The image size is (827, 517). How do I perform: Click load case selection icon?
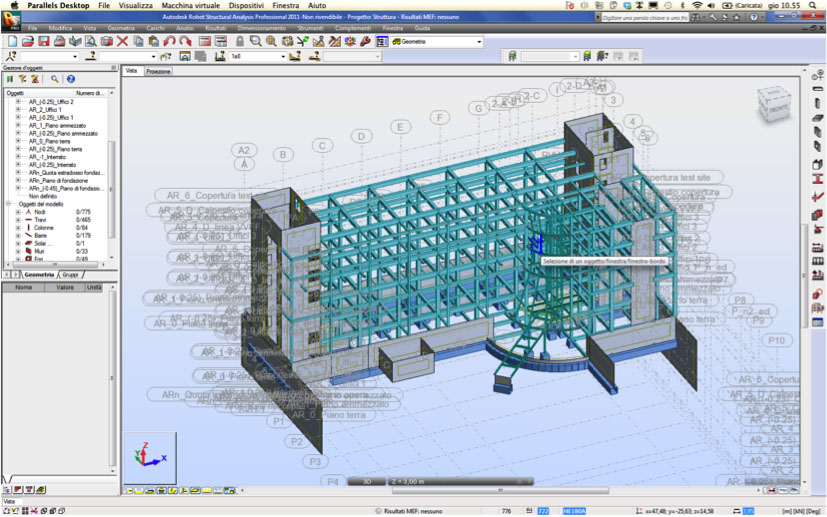coord(220,56)
